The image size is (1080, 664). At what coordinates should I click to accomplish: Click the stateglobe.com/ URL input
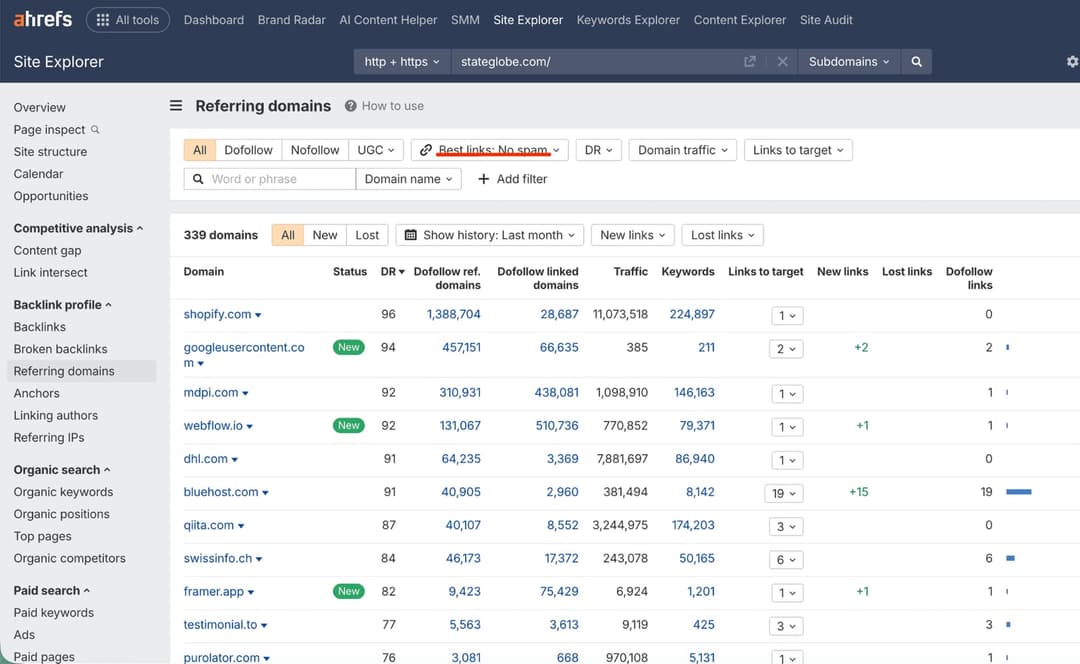coord(596,61)
